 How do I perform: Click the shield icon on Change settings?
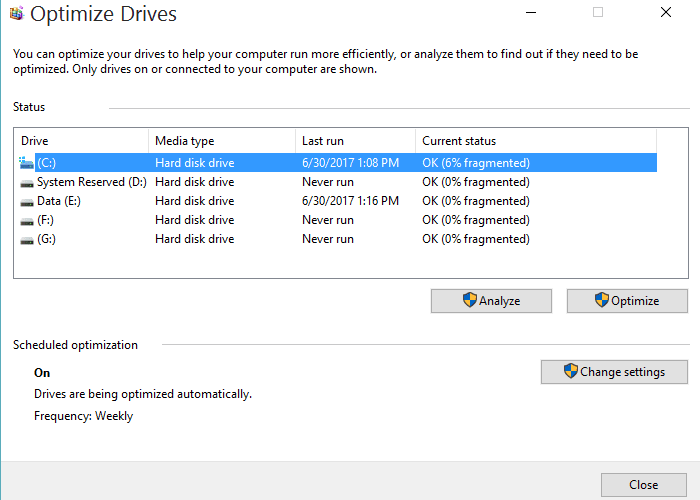571,371
